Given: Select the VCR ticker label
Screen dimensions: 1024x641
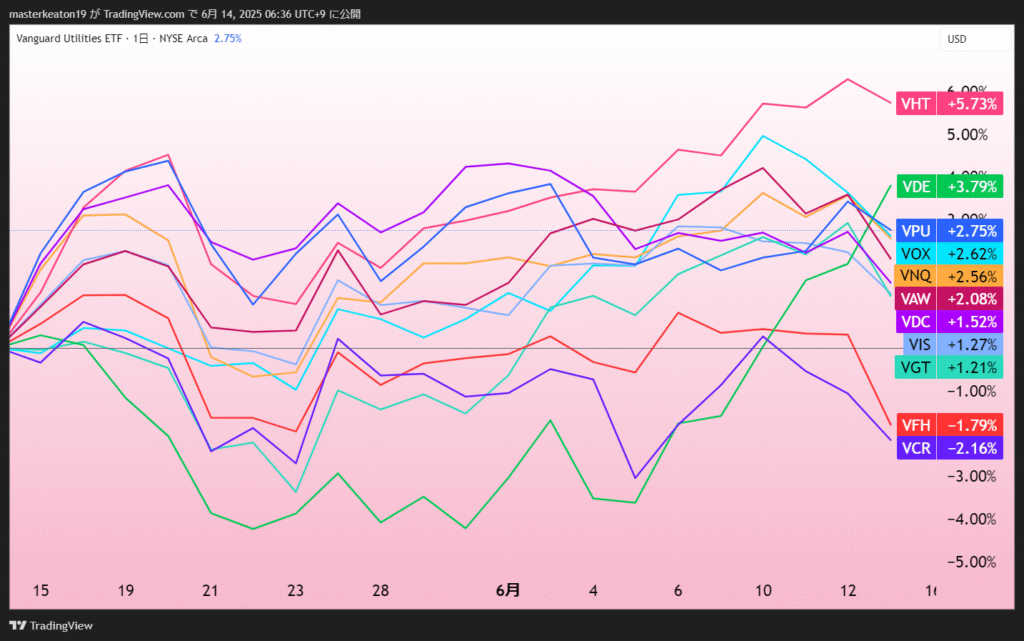Looking at the screenshot, I should [x=916, y=448].
